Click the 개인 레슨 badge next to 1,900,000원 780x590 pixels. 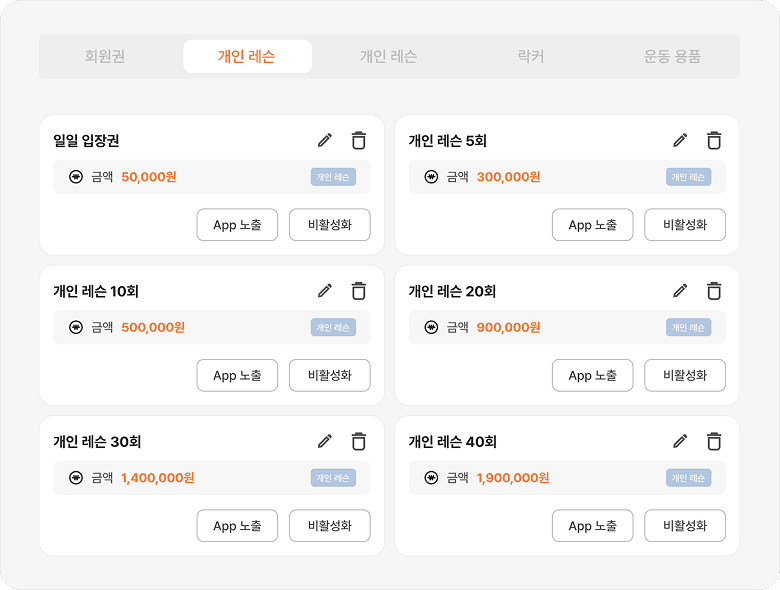tap(688, 478)
